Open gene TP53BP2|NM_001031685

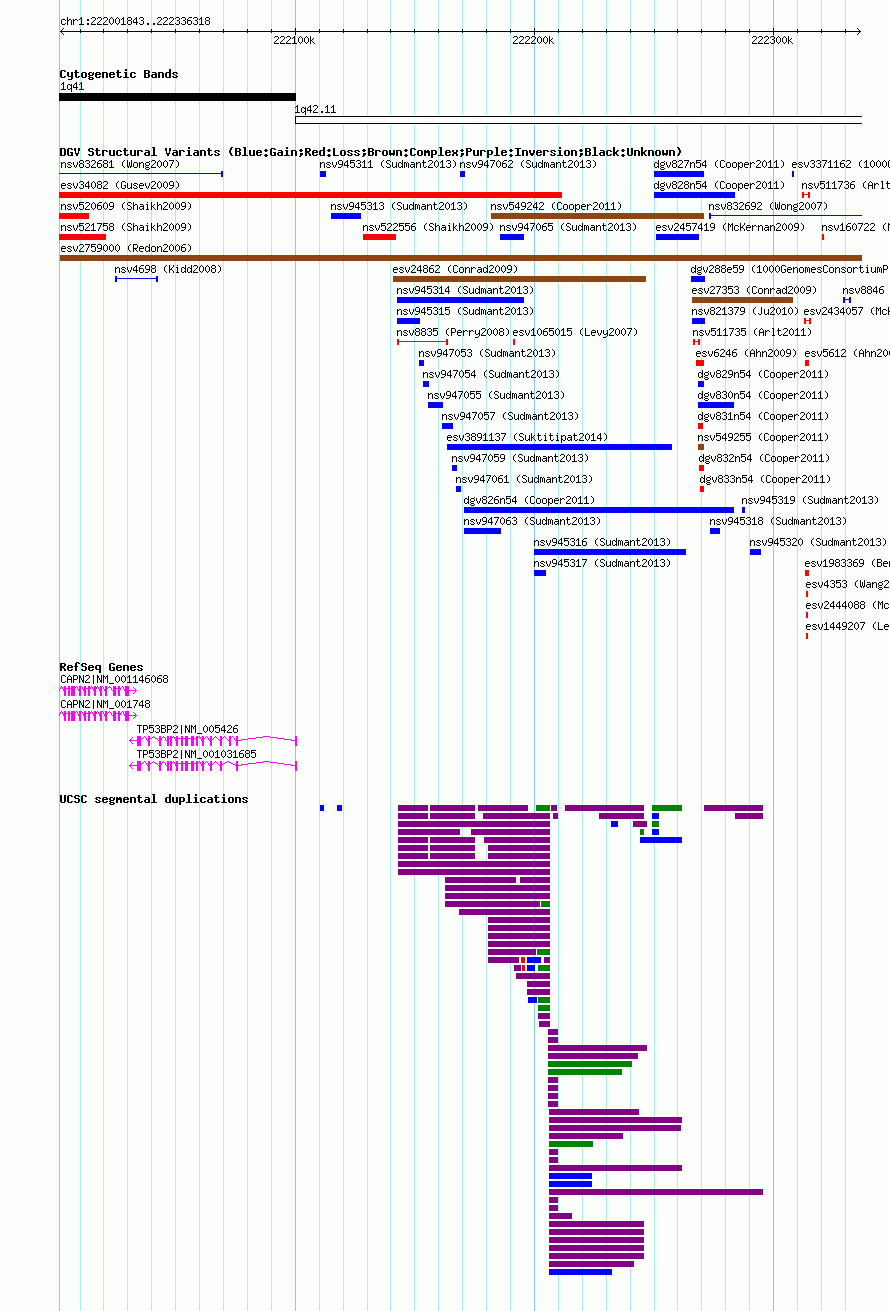click(196, 754)
